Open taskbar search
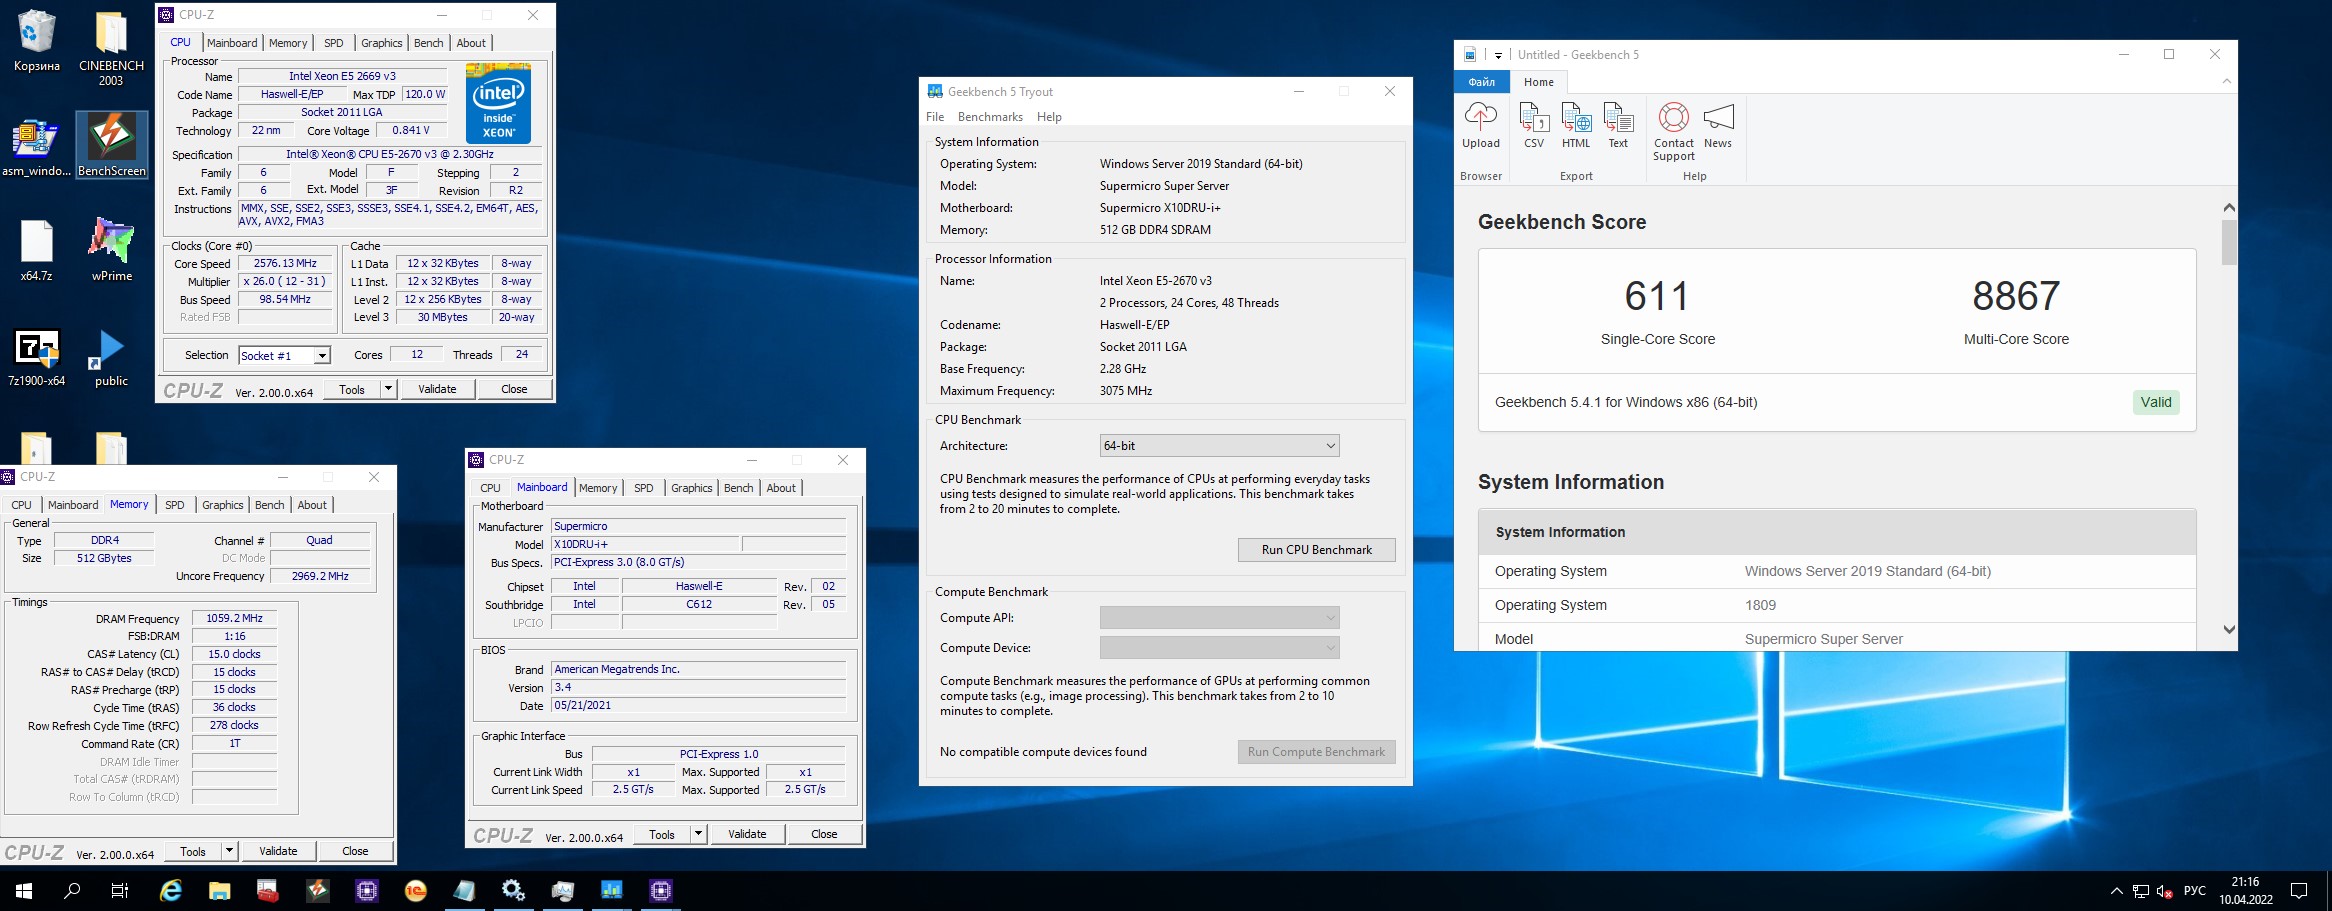This screenshot has height=911, width=2332. (x=72, y=890)
